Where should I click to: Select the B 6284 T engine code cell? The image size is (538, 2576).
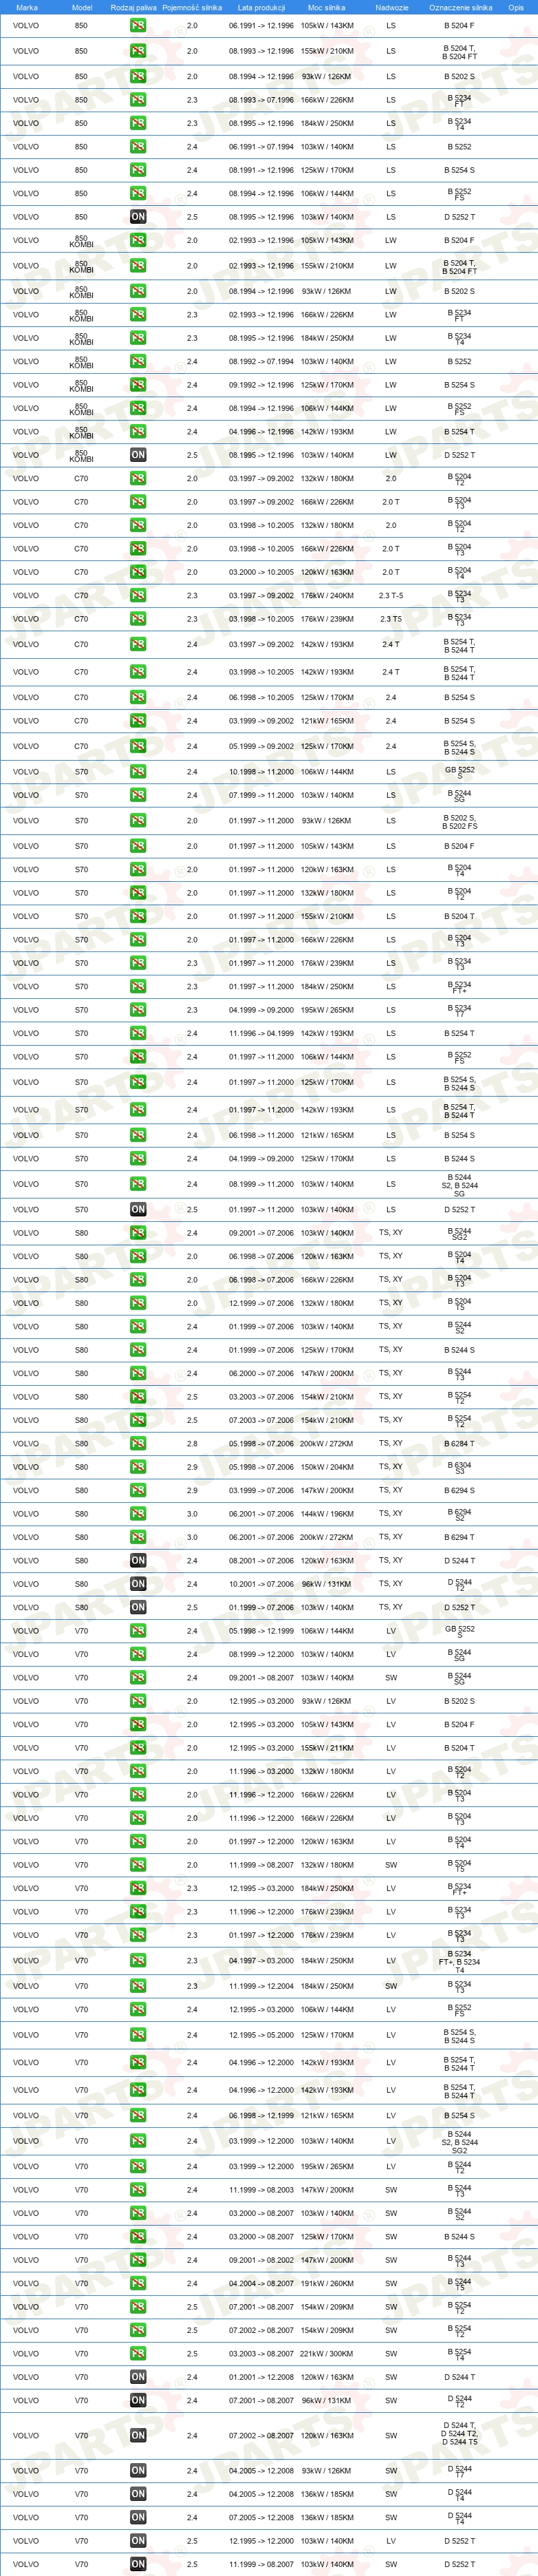point(460,1444)
